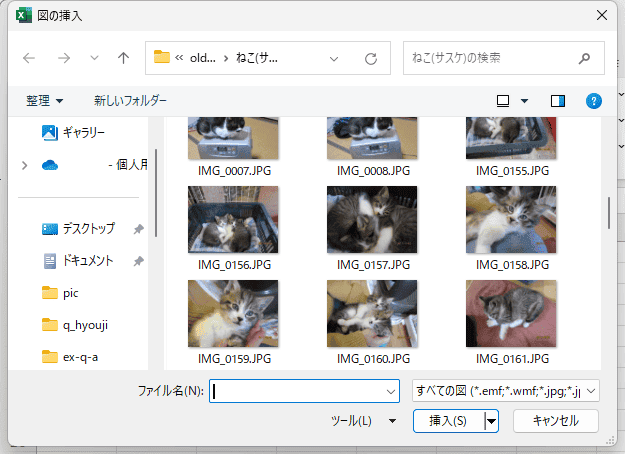The image size is (625, 454).
Task: Open the Documents quick access folder
Action: click(87, 260)
